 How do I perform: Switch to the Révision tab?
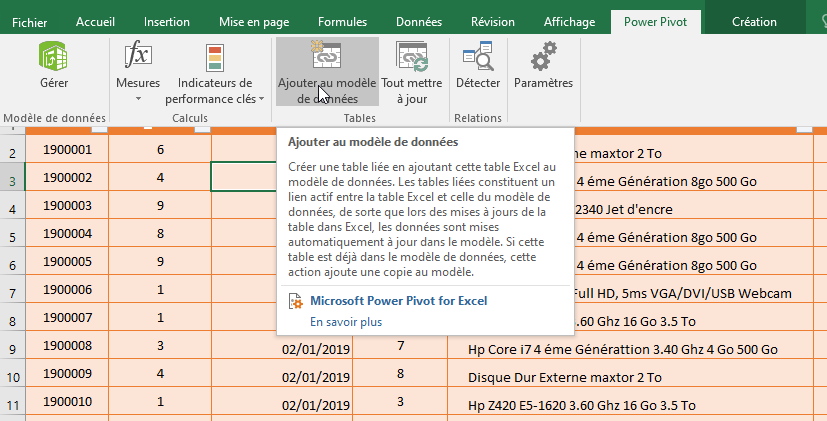coord(493,22)
